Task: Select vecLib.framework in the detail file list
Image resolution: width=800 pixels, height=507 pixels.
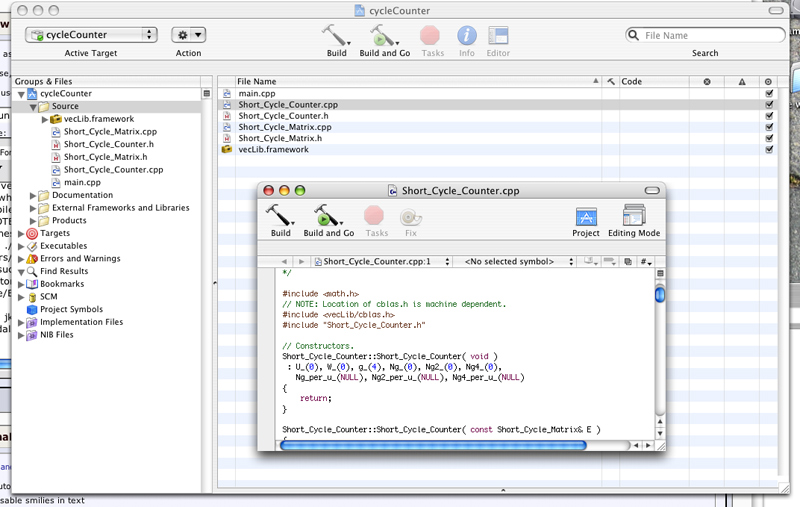Action: tap(273, 149)
